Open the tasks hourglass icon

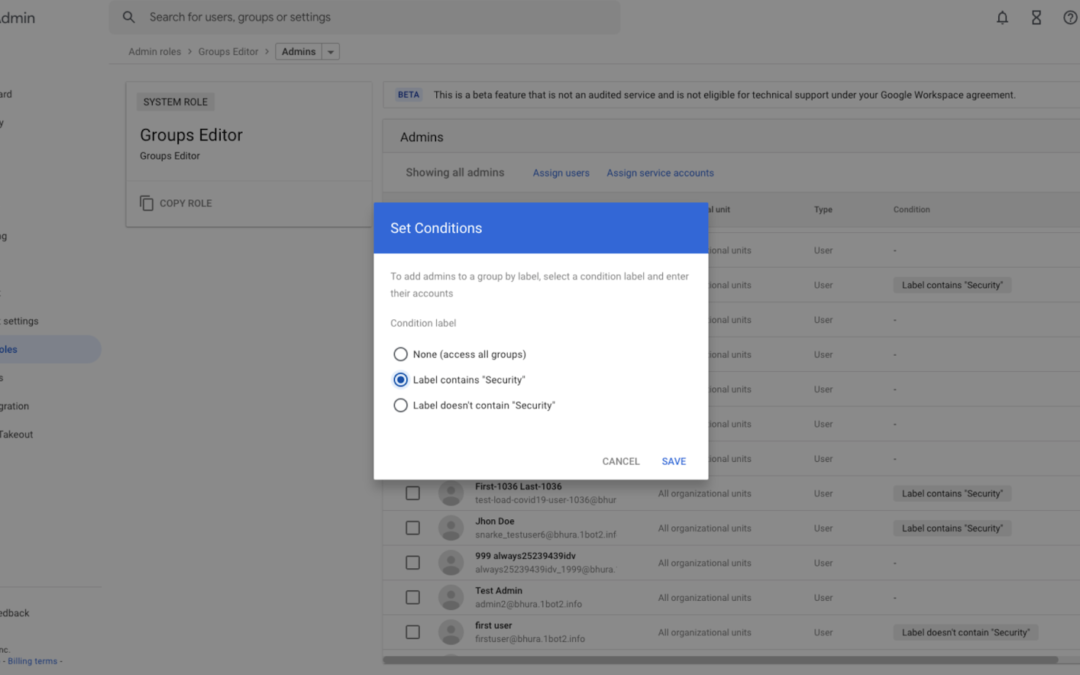tap(1036, 17)
